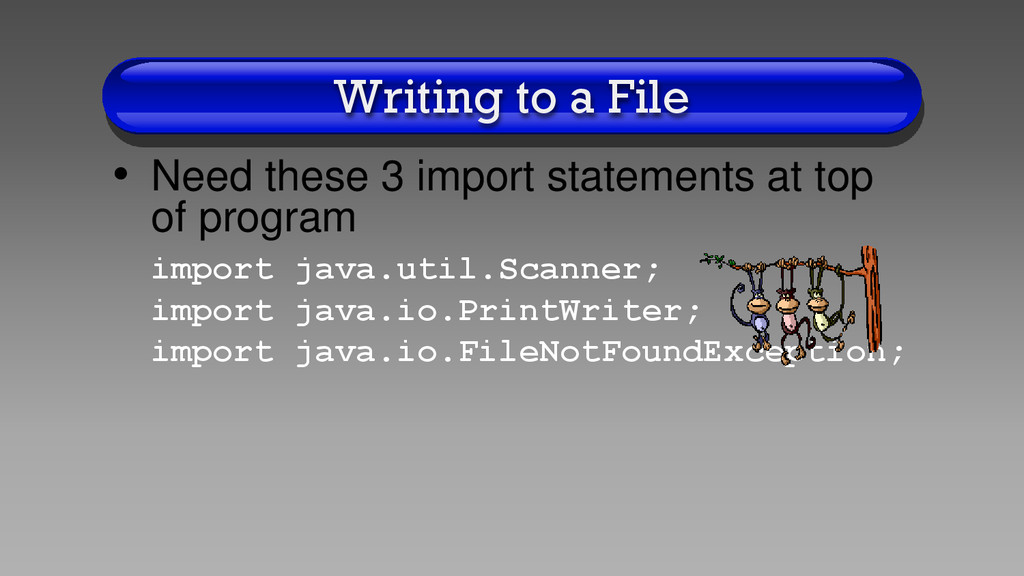1024x576 pixels.
Task: Click the blue monkey hanging from branch
Action: pos(751,304)
